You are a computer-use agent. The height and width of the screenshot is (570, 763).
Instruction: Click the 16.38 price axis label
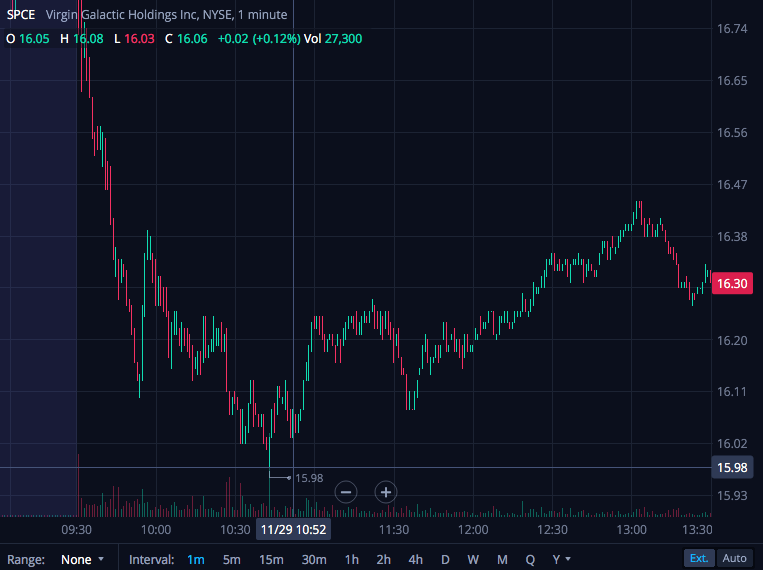[732, 237]
